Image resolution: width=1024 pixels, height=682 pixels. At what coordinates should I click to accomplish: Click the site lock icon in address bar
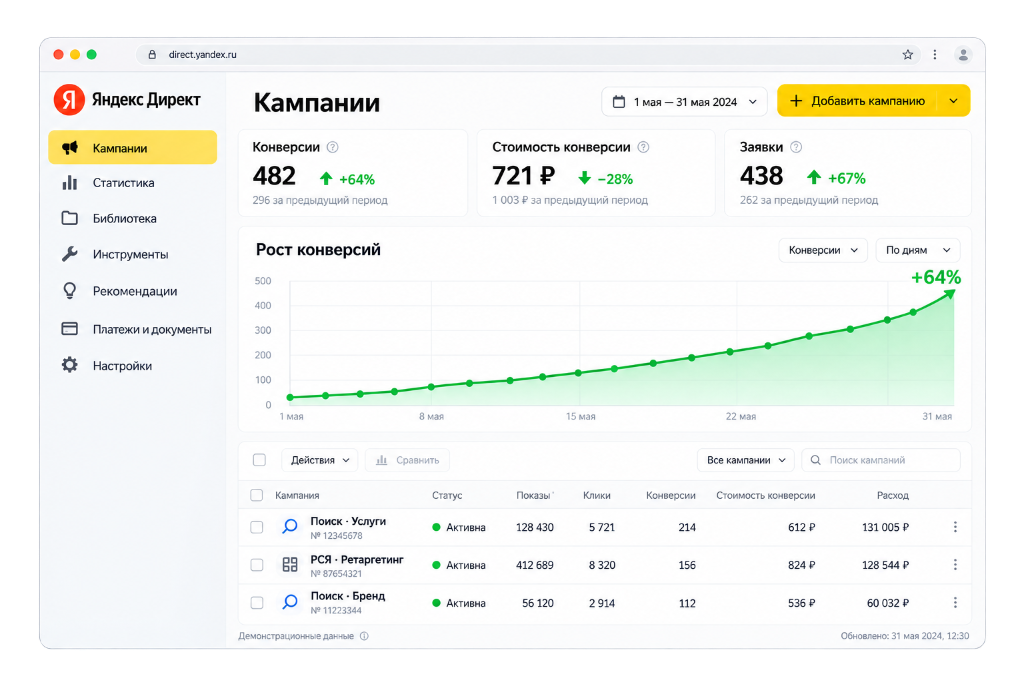tap(152, 55)
